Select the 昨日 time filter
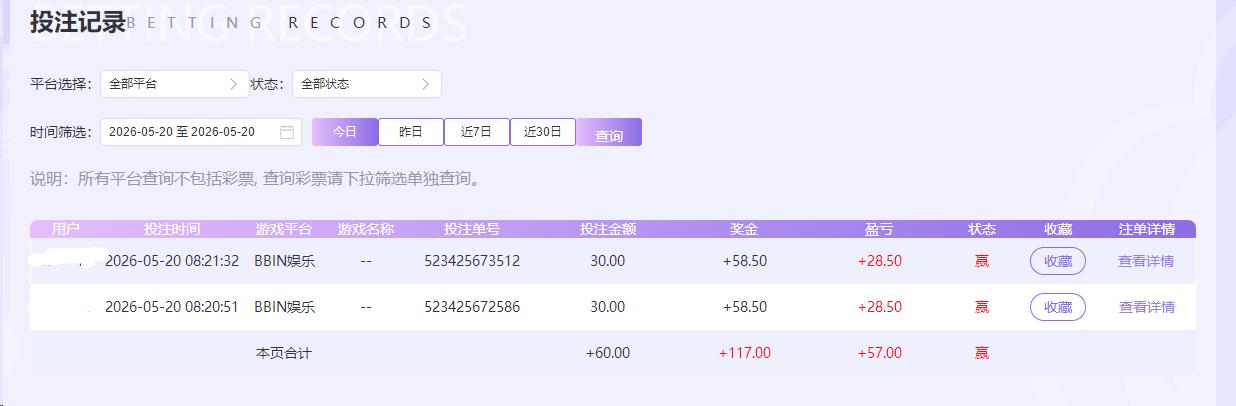Image resolution: width=1236 pixels, height=406 pixels. tap(411, 132)
